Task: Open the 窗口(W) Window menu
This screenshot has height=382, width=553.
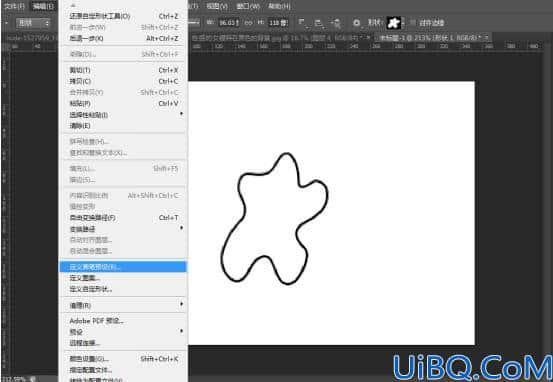Action: [248, 6]
